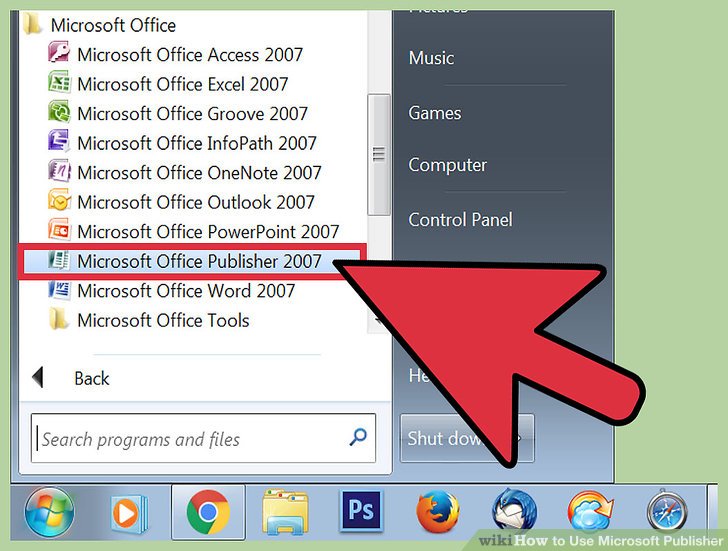Click the Search programs and files box
This screenshot has height=551, width=728.
pos(203,438)
